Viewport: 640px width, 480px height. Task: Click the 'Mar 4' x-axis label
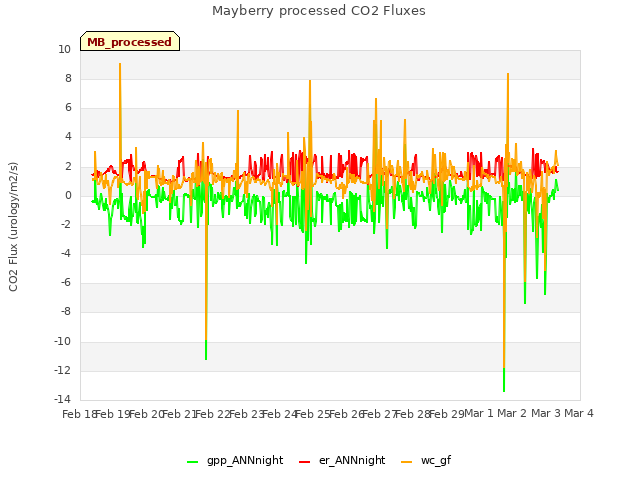pos(579,413)
